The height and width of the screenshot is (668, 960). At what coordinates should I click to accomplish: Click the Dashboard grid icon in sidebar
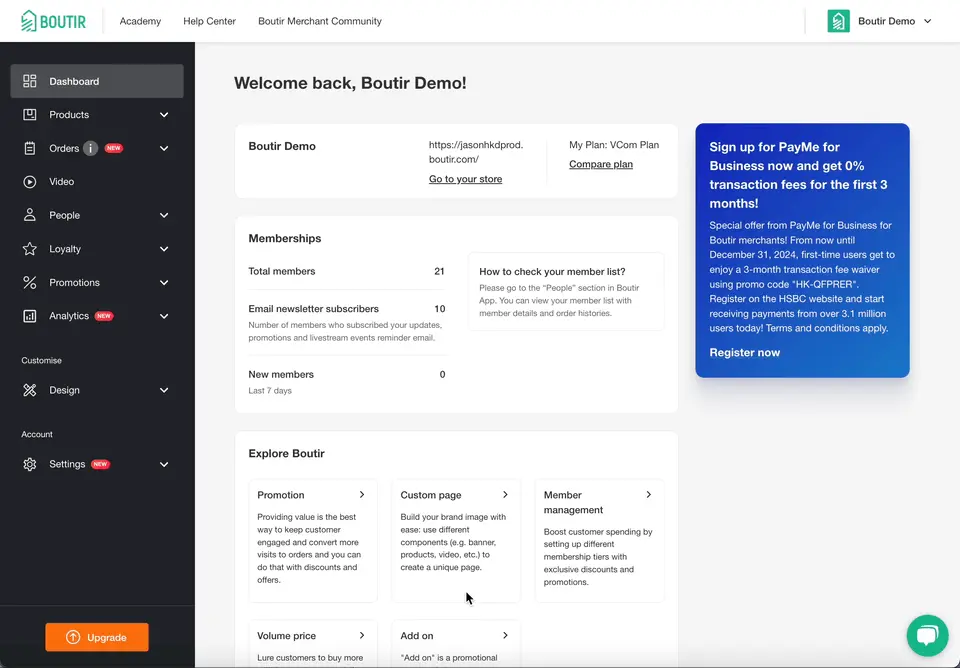pos(29,81)
